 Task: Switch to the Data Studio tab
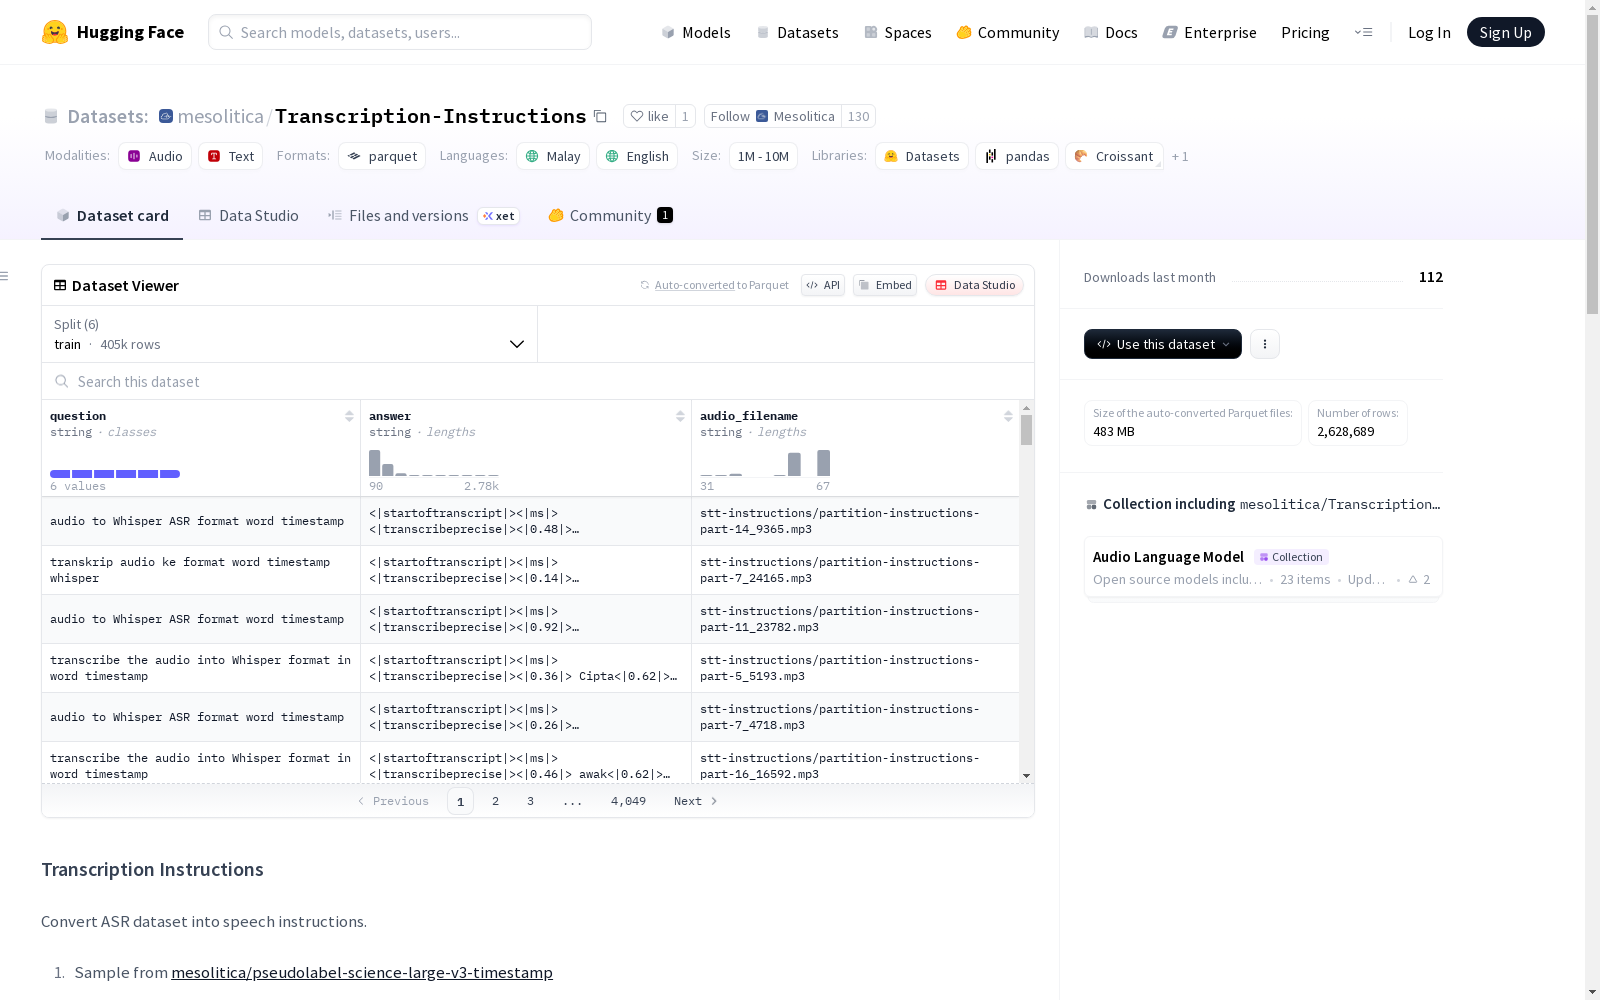[x=249, y=216]
